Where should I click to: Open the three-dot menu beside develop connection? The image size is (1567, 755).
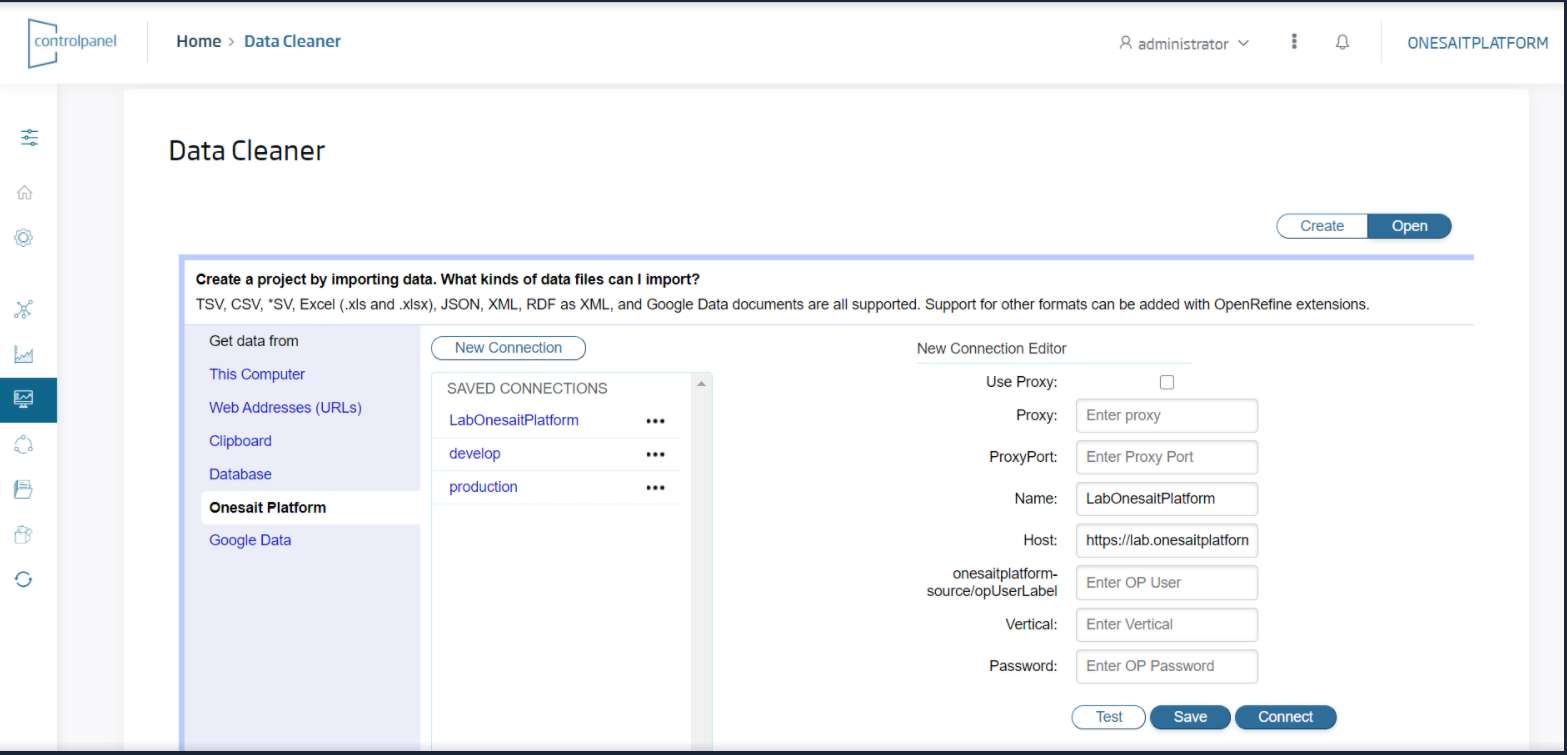coord(655,453)
